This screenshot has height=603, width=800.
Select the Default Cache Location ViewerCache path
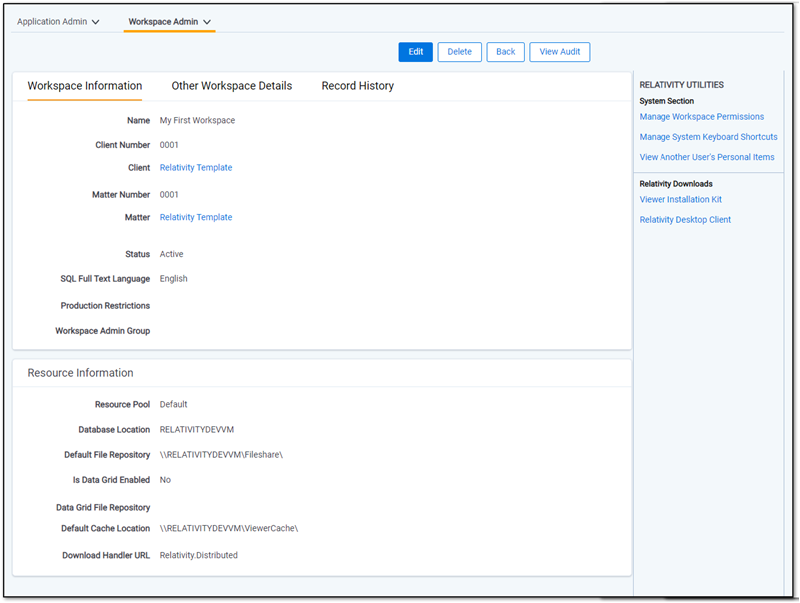[x=229, y=529]
